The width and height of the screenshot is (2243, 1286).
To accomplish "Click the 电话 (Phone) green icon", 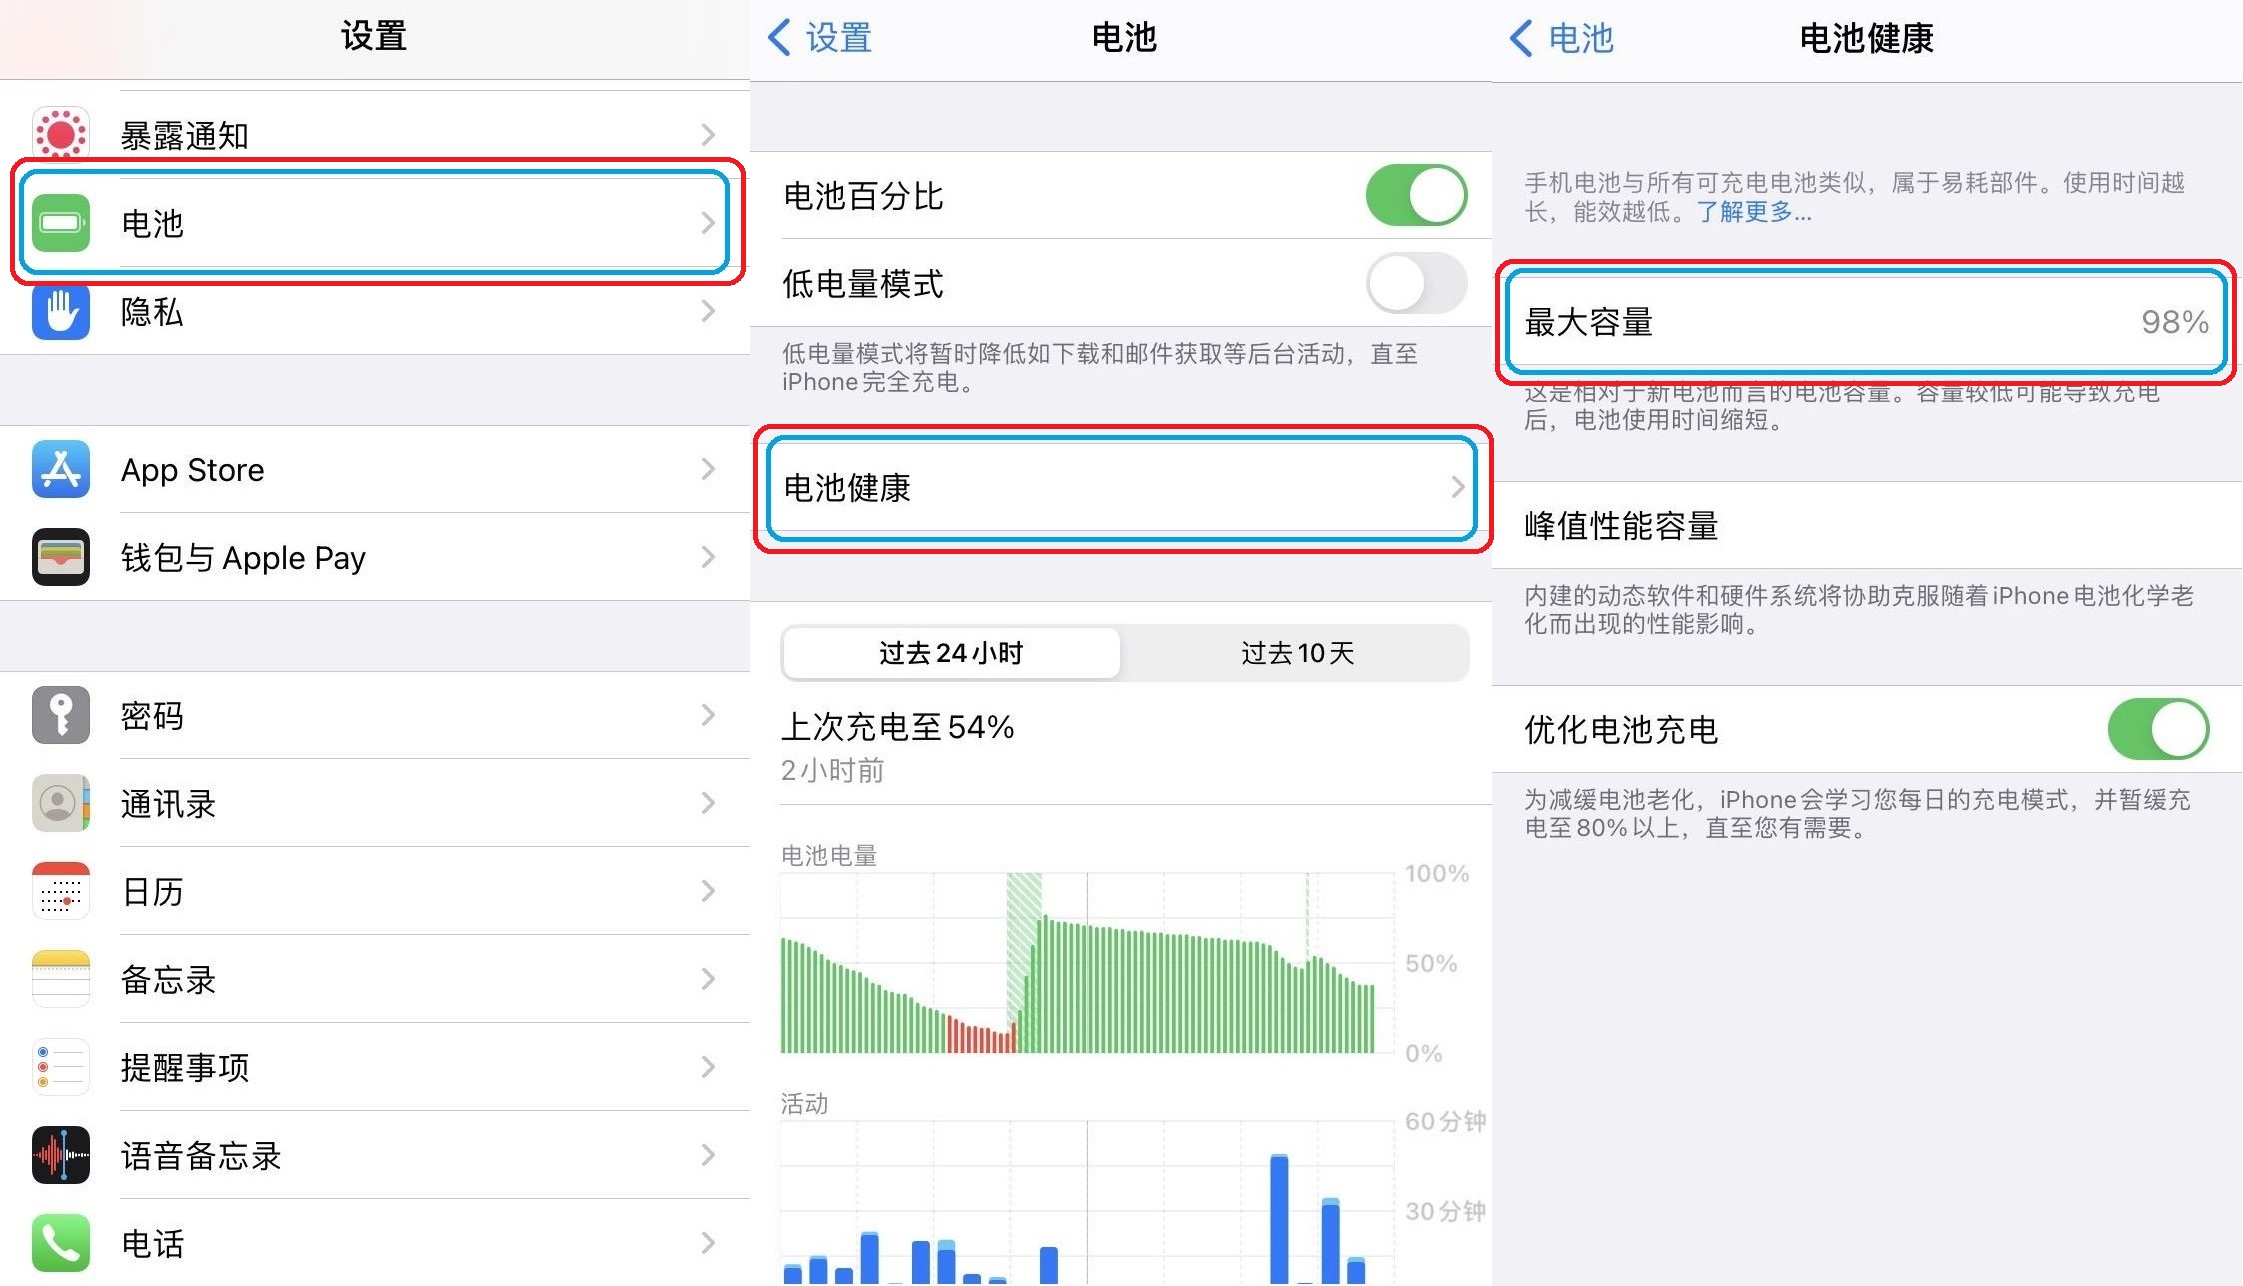I will pyautogui.click(x=61, y=1243).
